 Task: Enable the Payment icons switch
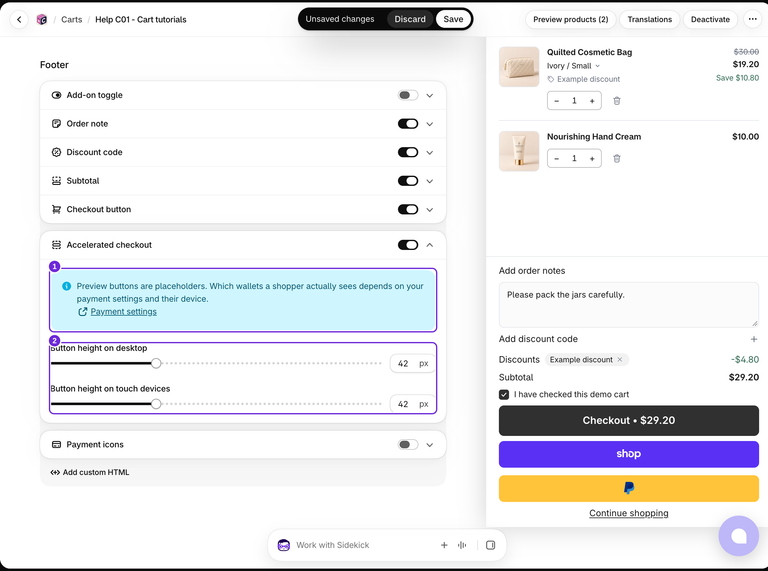coord(408,445)
